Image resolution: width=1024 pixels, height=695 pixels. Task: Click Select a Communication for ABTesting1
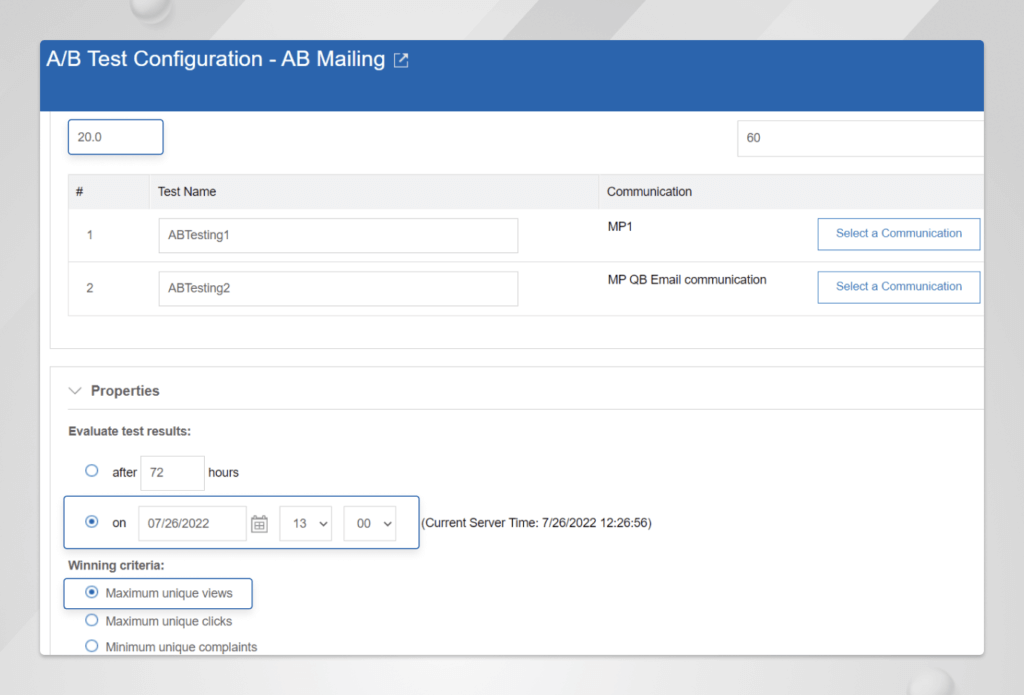point(898,234)
